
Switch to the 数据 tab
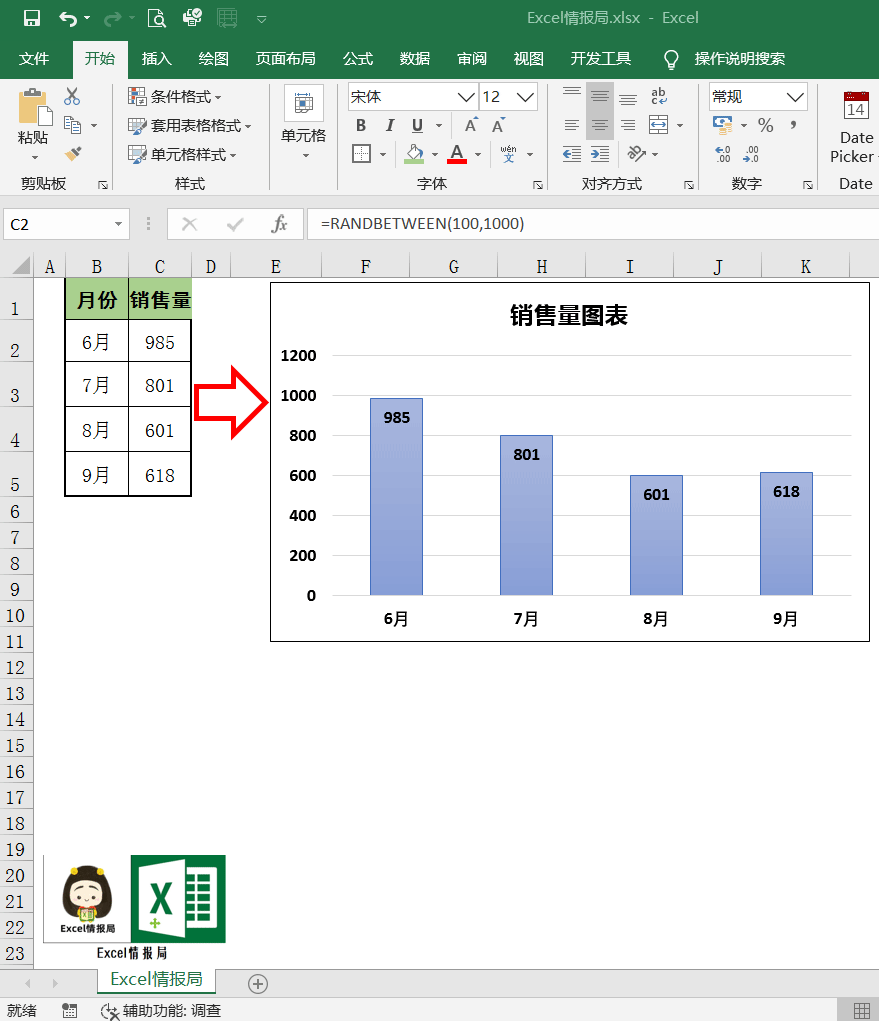[415, 59]
